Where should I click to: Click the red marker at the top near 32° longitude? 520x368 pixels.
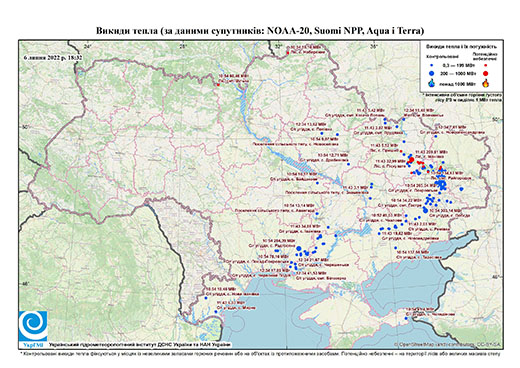coord(288,53)
